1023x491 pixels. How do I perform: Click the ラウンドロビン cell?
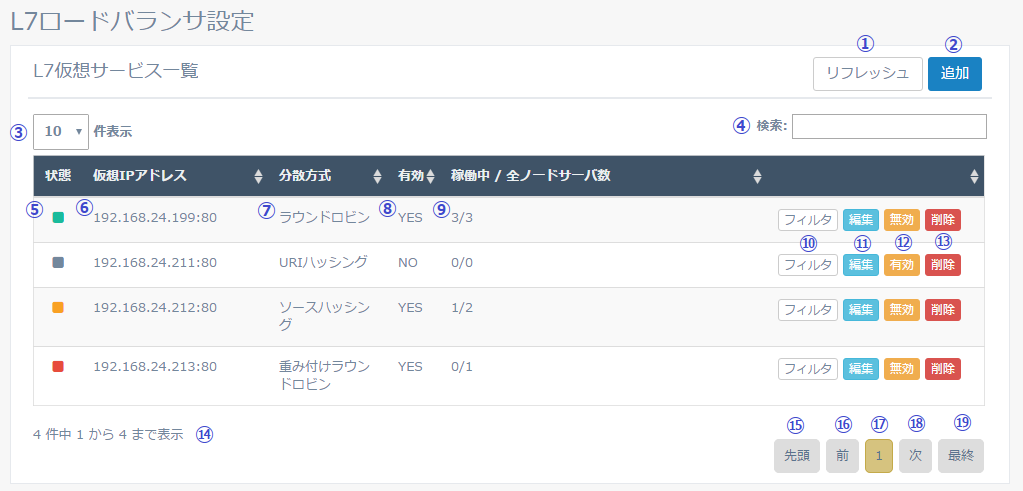[x=324, y=217]
